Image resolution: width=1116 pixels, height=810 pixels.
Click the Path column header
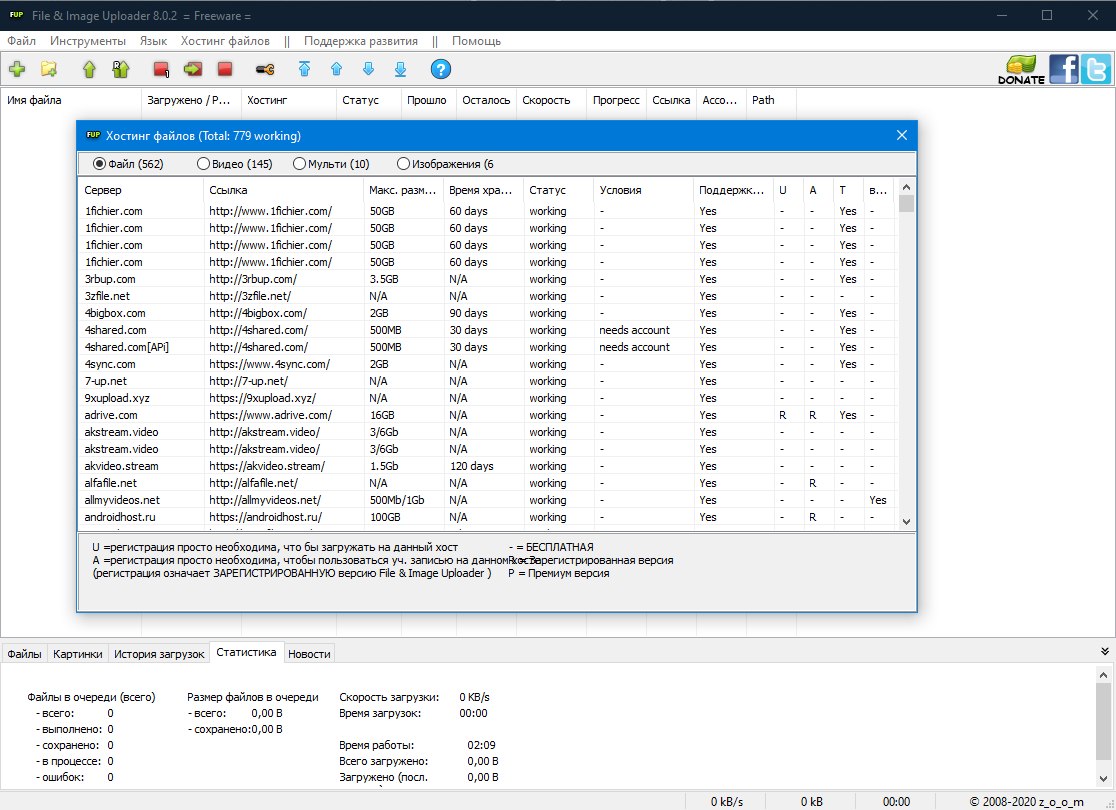(771, 100)
